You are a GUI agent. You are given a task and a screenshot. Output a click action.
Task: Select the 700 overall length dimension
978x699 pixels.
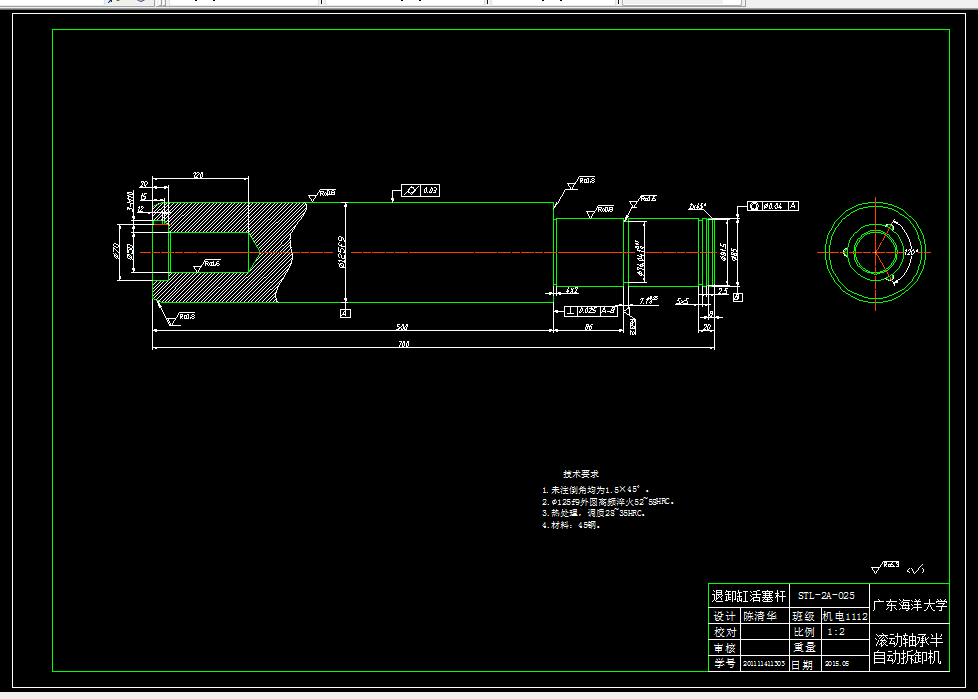point(404,344)
